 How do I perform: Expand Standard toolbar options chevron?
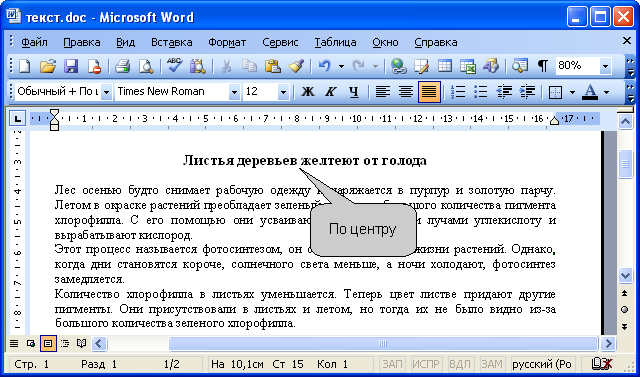pyautogui.click(x=630, y=67)
